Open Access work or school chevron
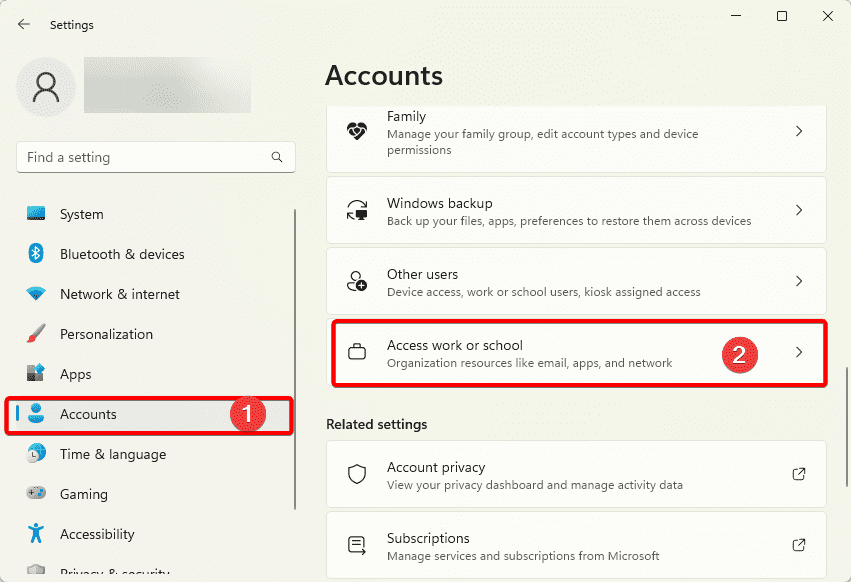The height and width of the screenshot is (582, 851). [x=799, y=352]
